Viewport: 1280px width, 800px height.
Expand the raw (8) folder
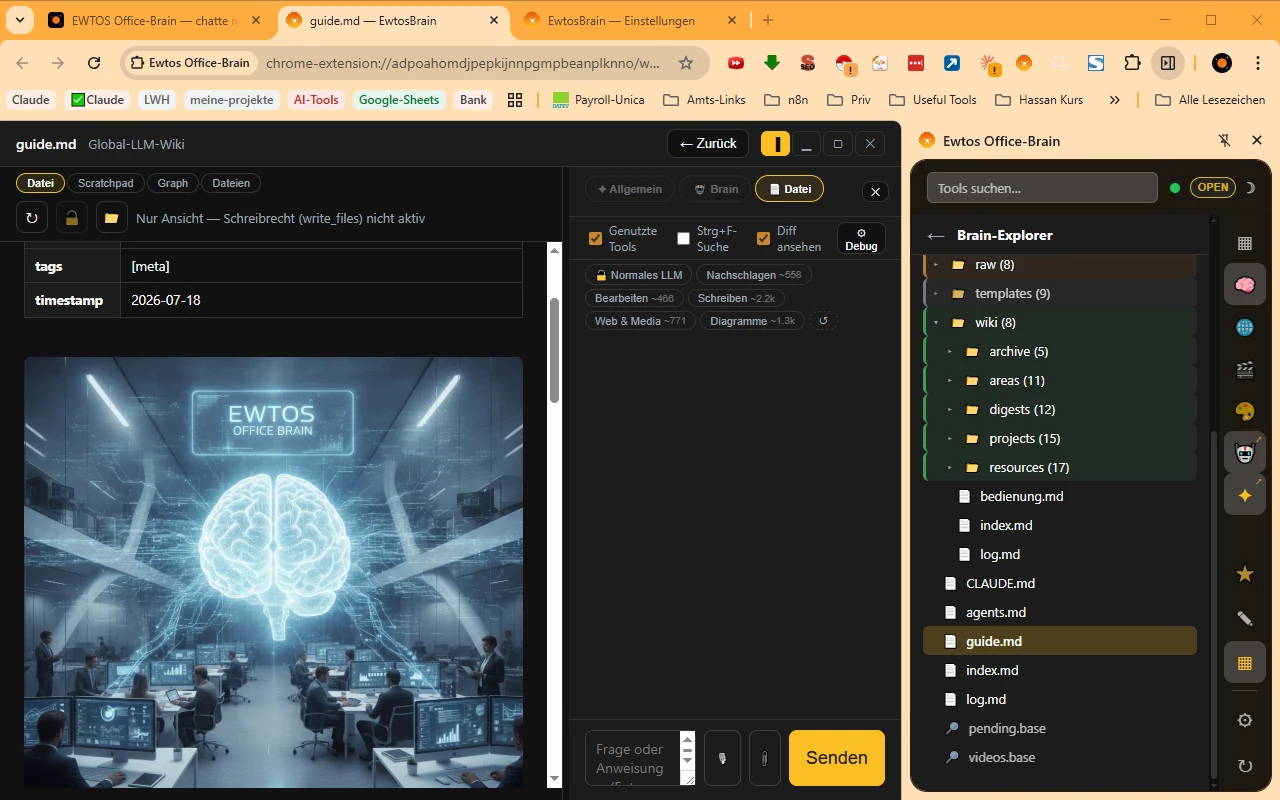[x=1060, y=265]
